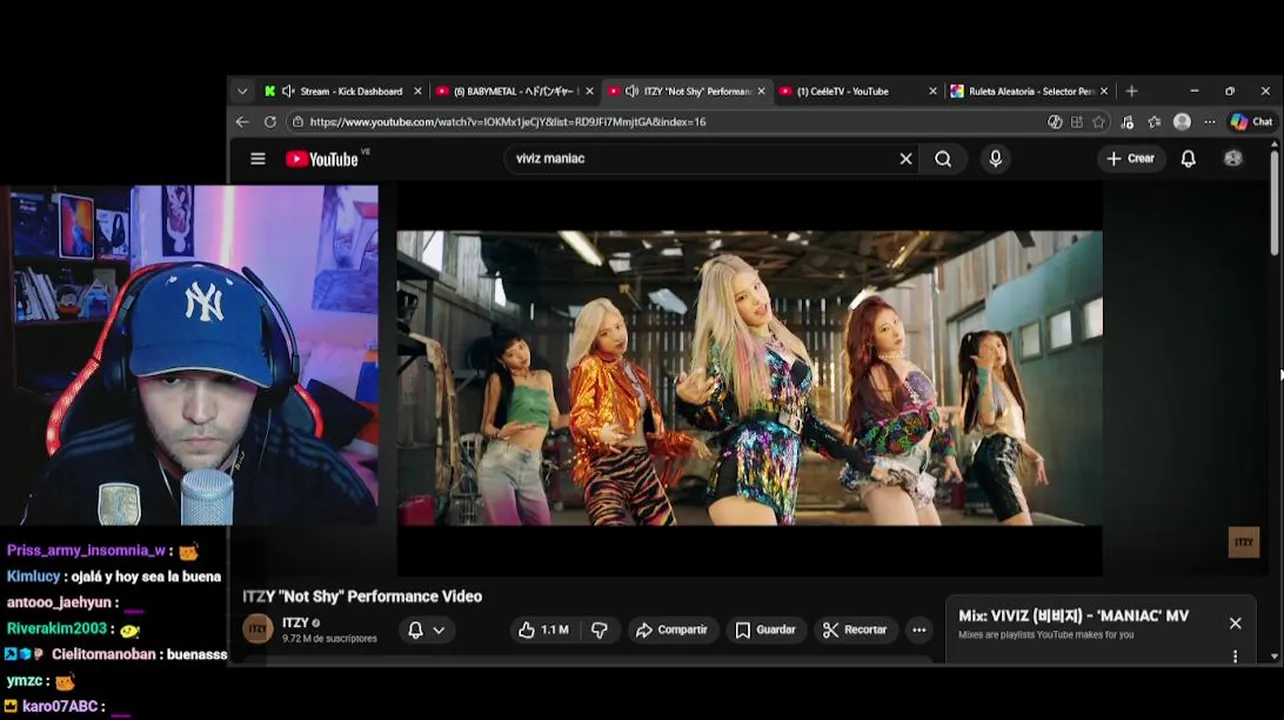Image resolution: width=1284 pixels, height=720 pixels.
Task: Open a new browser tab with plus
Action: (1131, 91)
